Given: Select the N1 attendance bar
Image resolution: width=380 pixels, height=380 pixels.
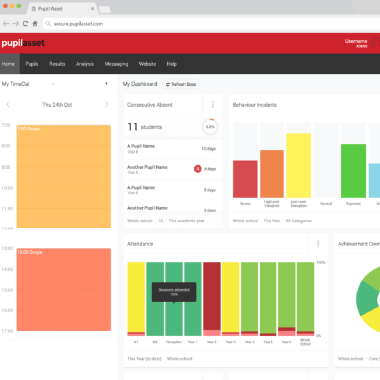Looking at the screenshot, I should click(136, 299).
